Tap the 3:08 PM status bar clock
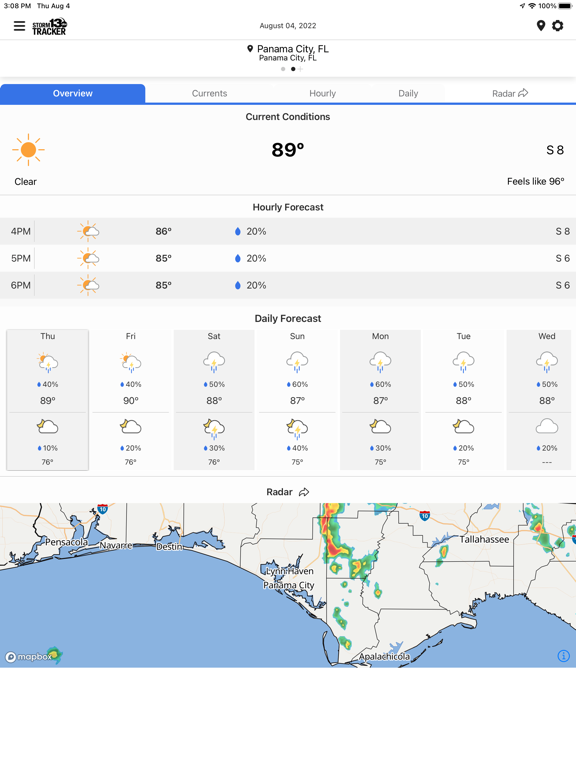Image resolution: width=576 pixels, height=768 pixels. 17,6
